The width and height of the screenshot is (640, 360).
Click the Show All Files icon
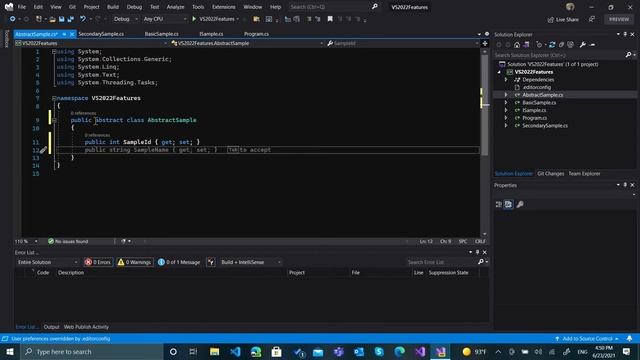click(571, 44)
